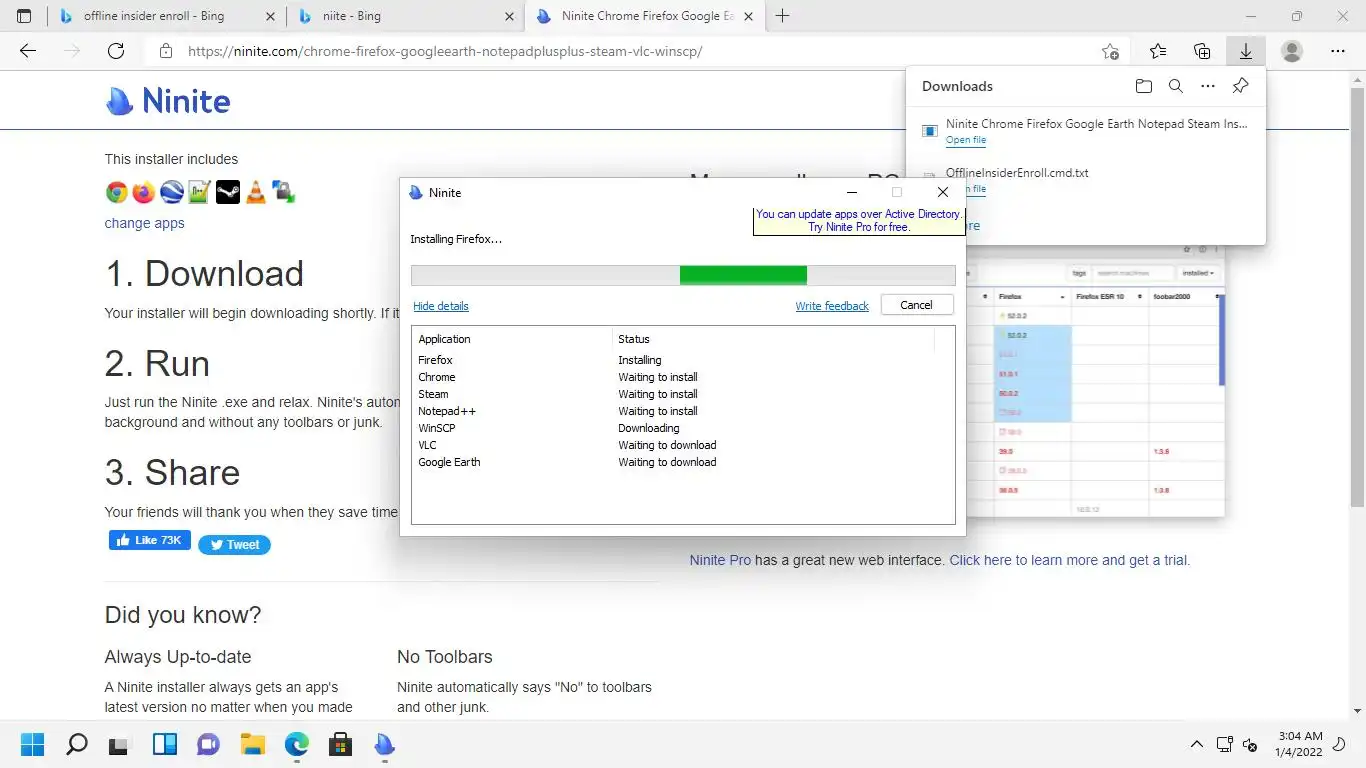This screenshot has width=1366, height=768.
Task: Click the Status column header
Action: coord(773,339)
